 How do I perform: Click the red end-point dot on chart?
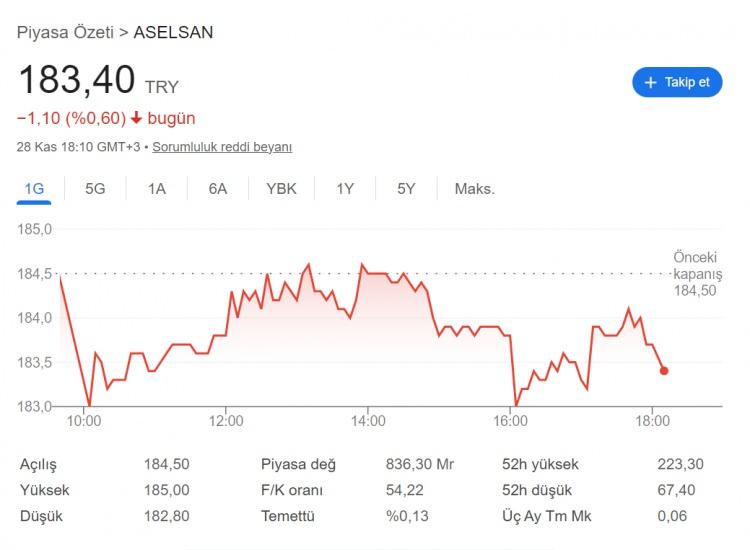click(x=664, y=370)
